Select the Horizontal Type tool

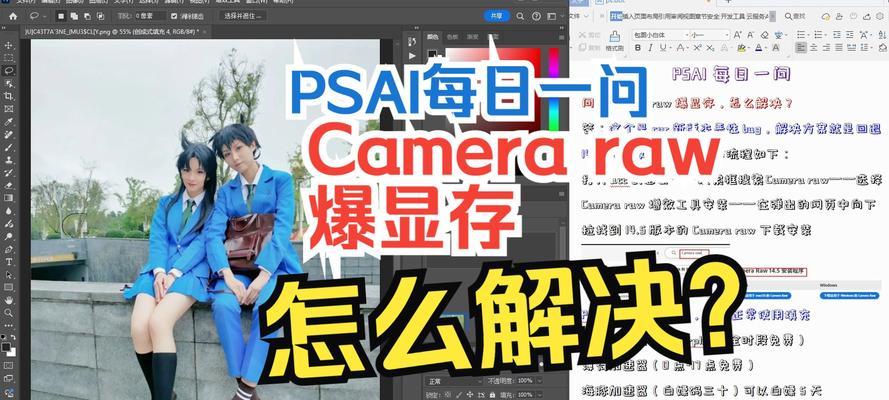(x=9, y=262)
